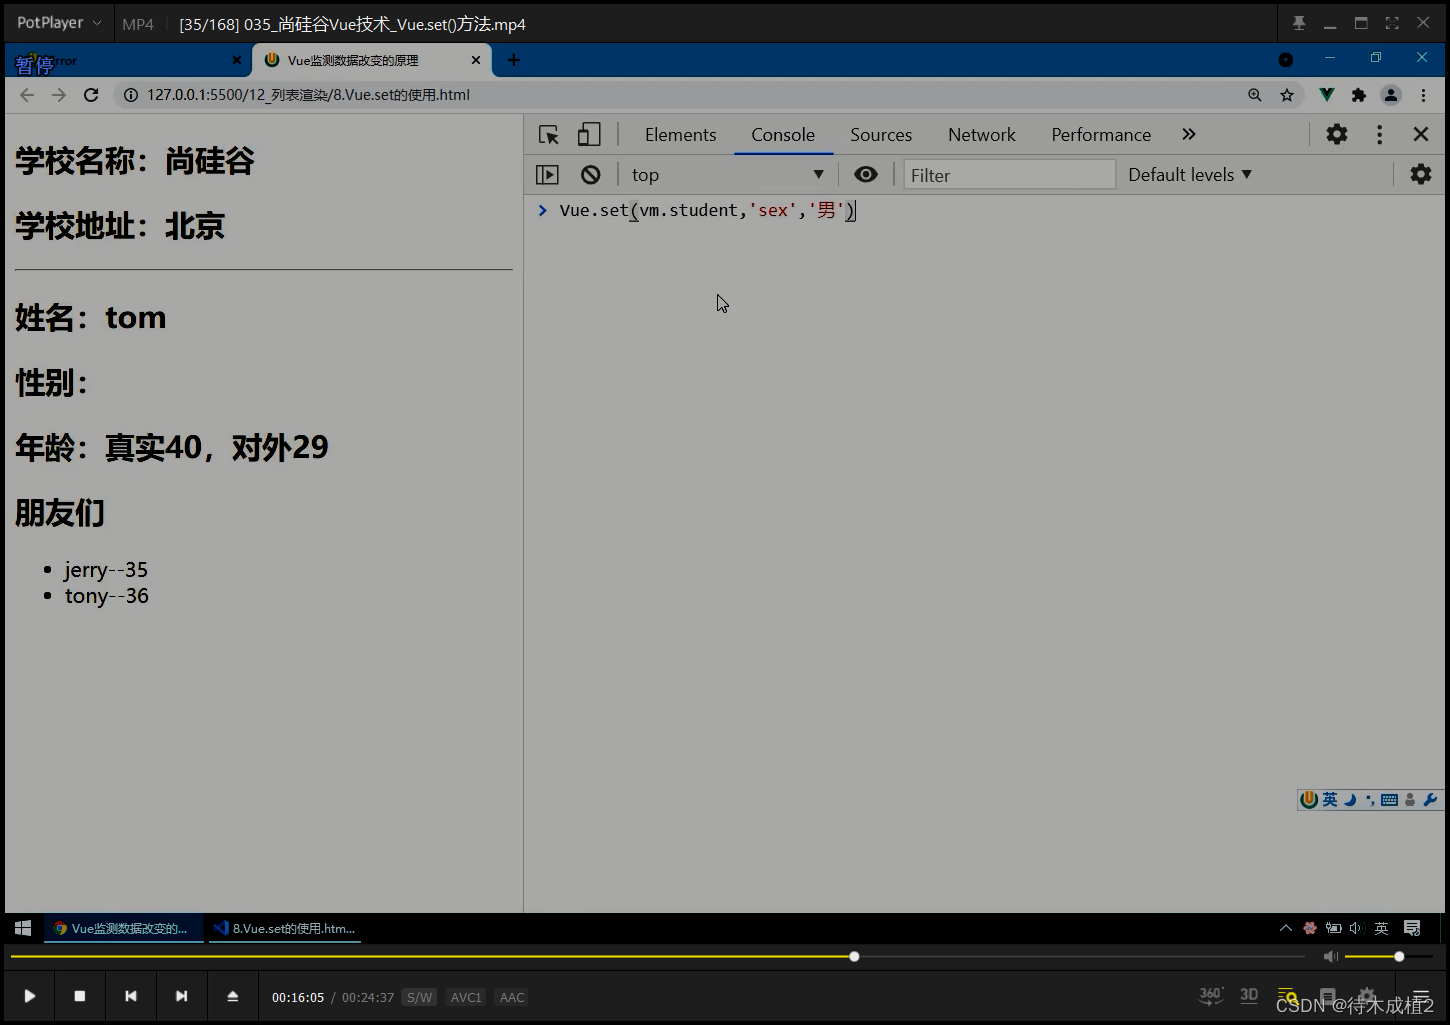Open the top execution context dropdown
This screenshot has height=1025, width=1450.
click(x=727, y=175)
